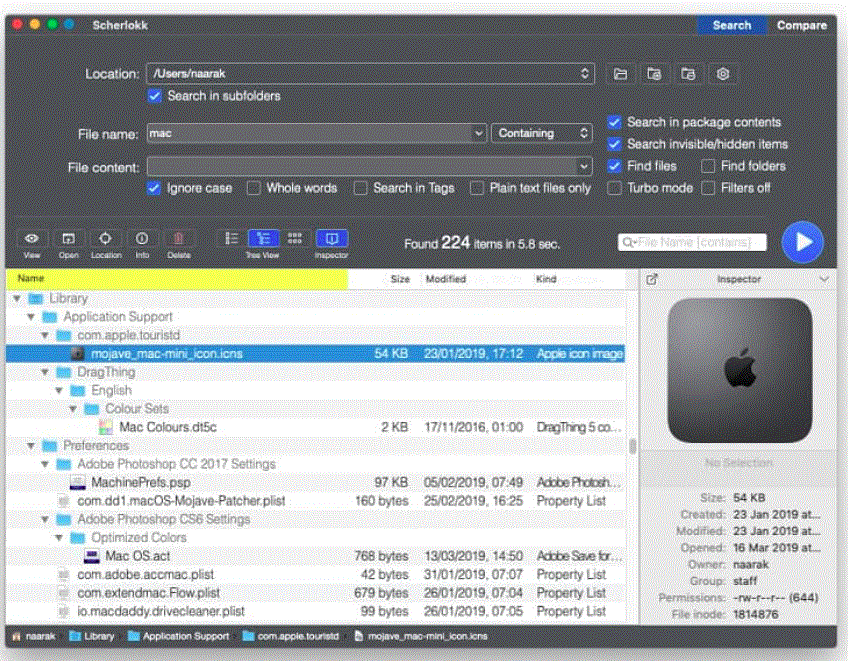Open the Location path dropdown

tap(370, 74)
